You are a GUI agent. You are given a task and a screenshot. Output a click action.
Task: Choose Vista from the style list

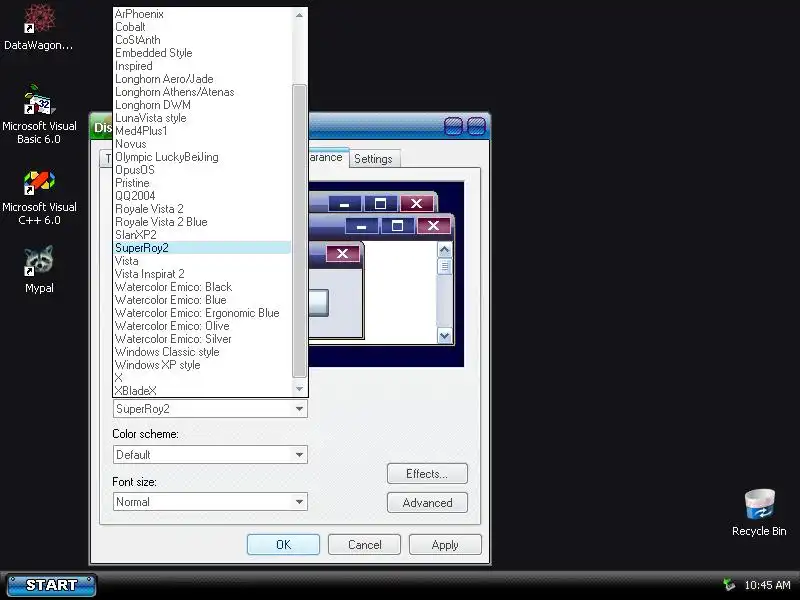(x=202, y=261)
